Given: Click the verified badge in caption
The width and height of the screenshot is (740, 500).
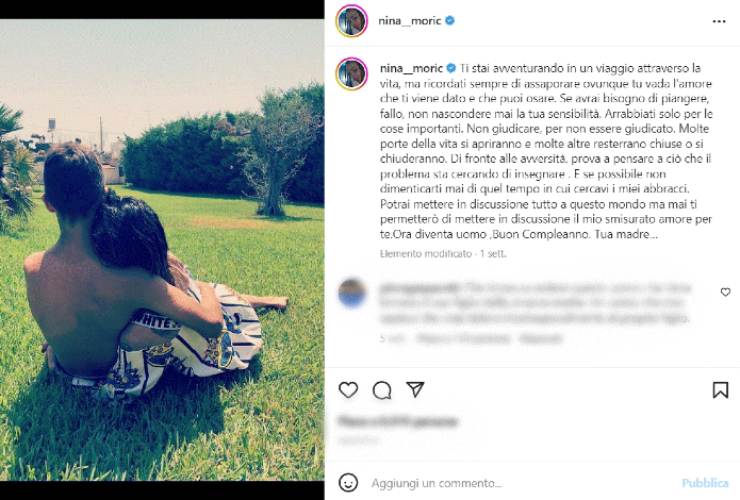Looking at the screenshot, I should click(451, 68).
